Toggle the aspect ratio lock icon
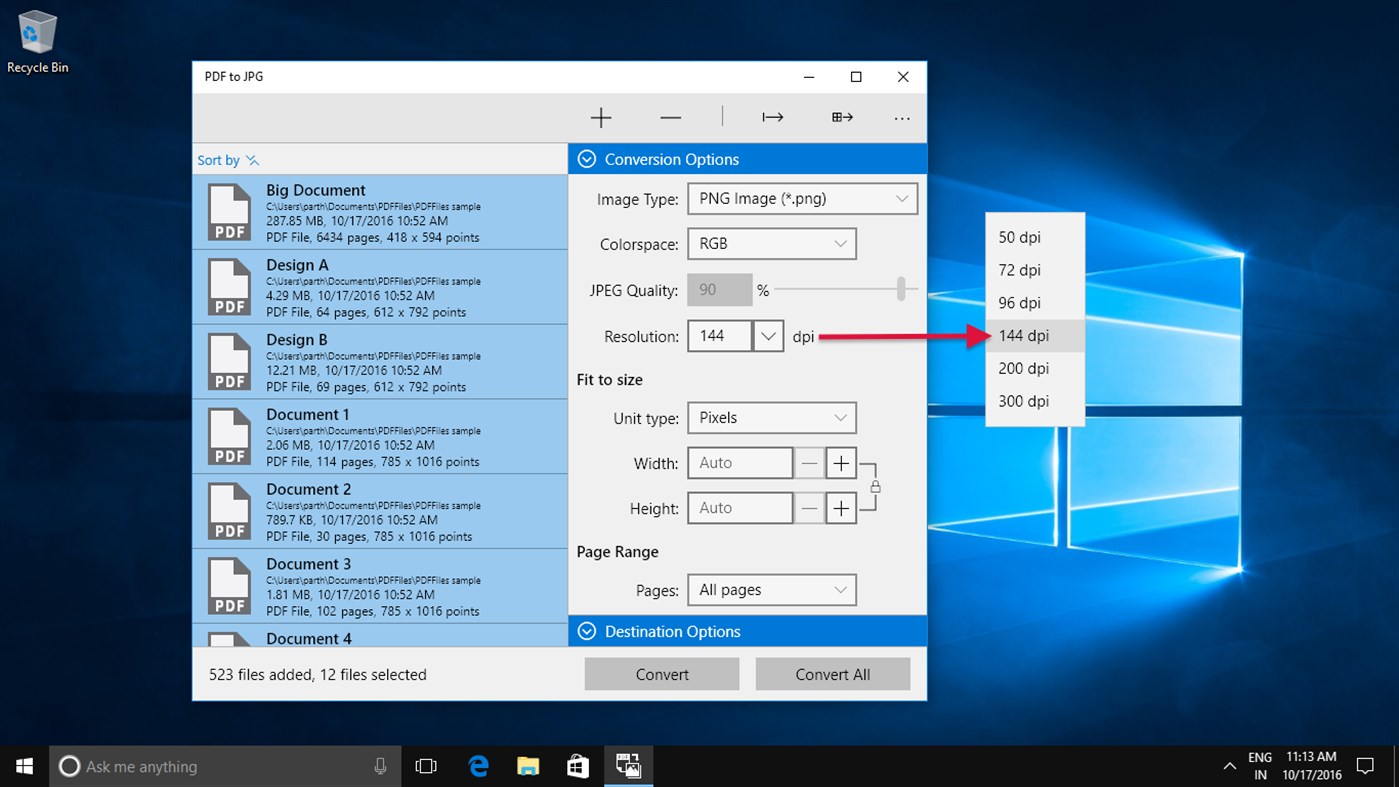 click(x=875, y=487)
